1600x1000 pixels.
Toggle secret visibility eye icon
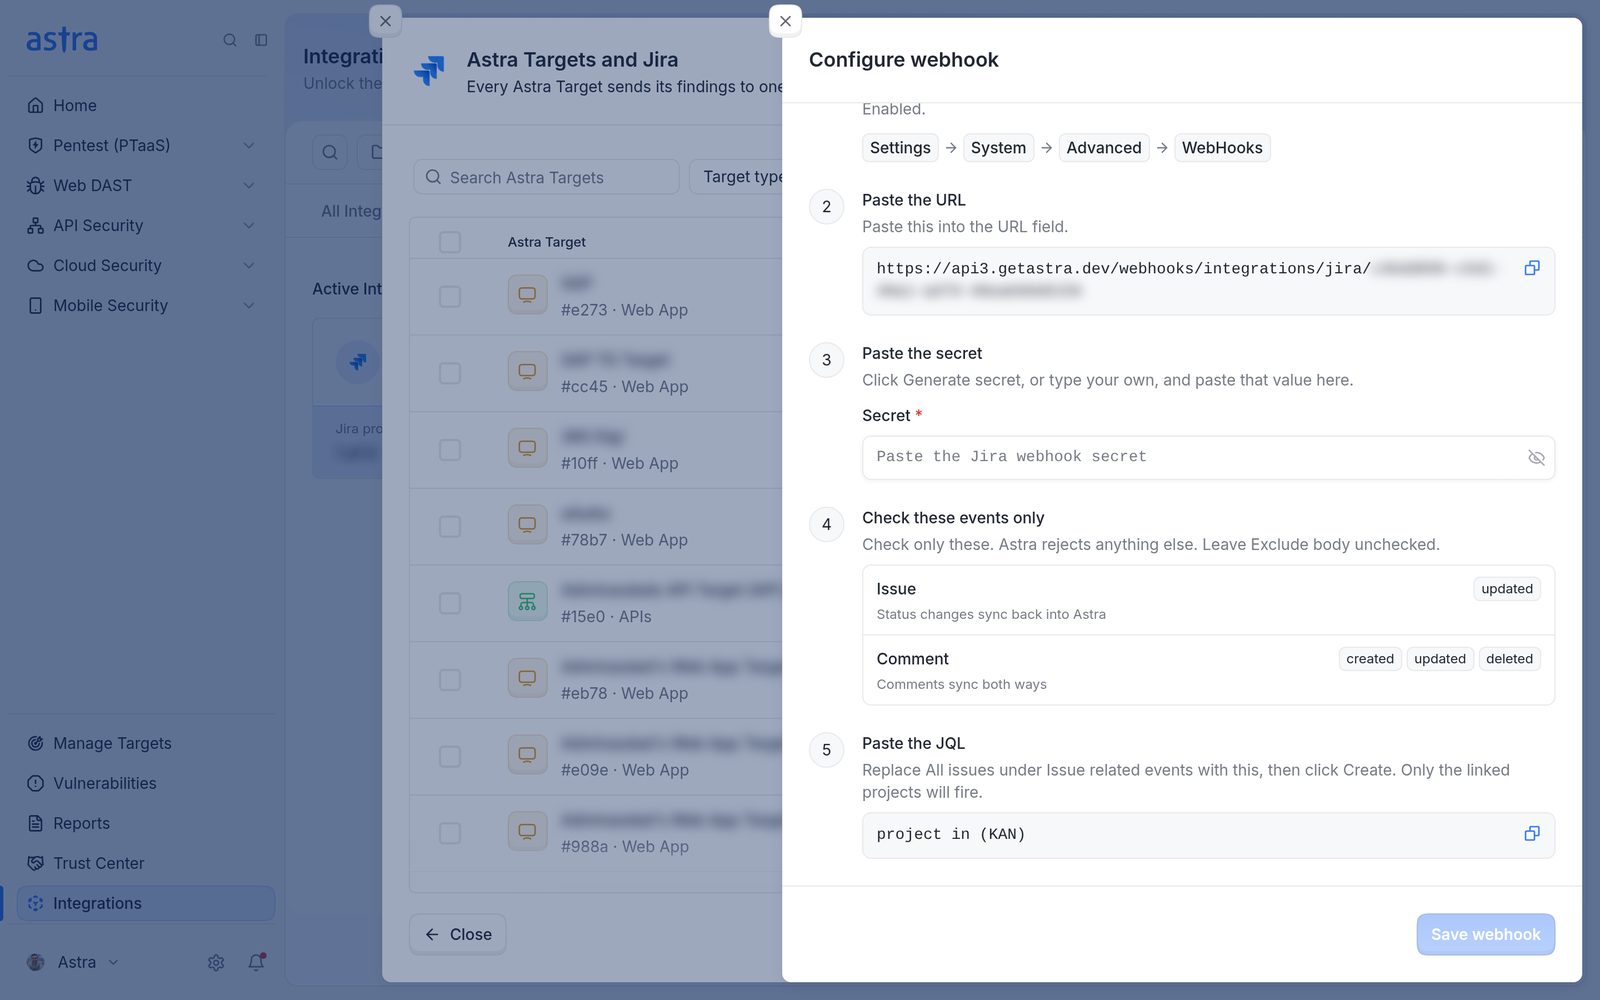[x=1536, y=458]
